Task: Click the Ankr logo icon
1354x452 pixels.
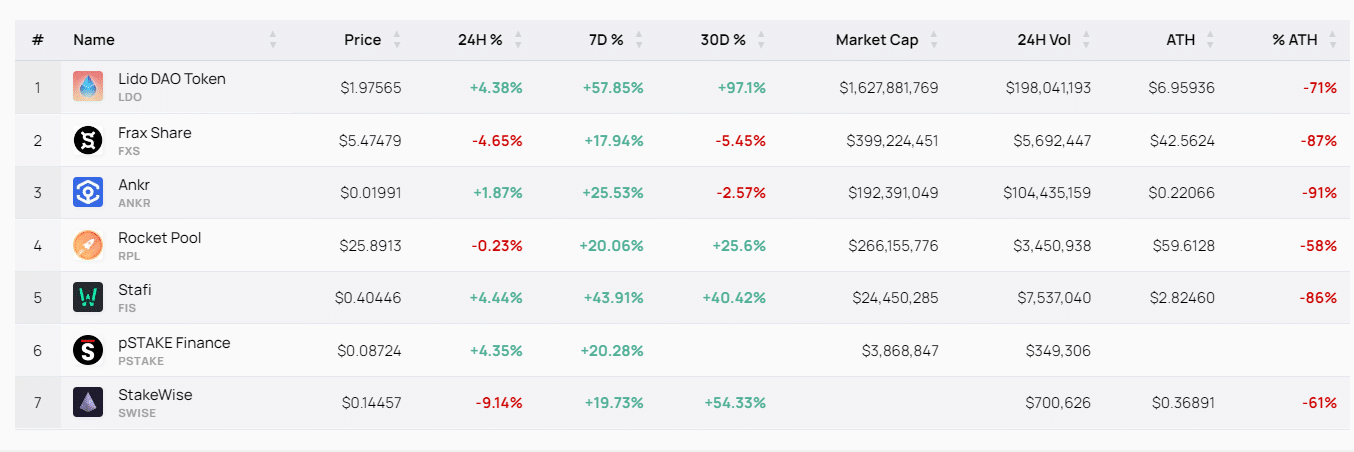Action: coord(88,192)
